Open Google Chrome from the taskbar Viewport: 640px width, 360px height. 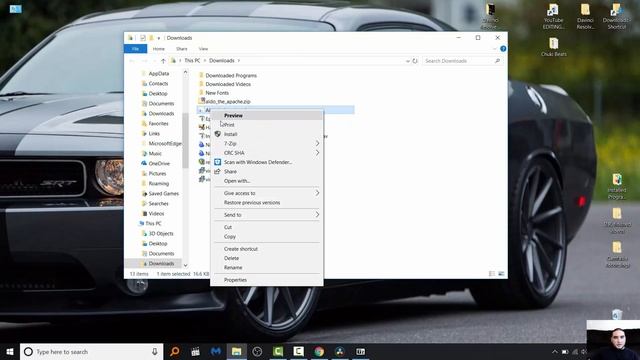click(319, 351)
